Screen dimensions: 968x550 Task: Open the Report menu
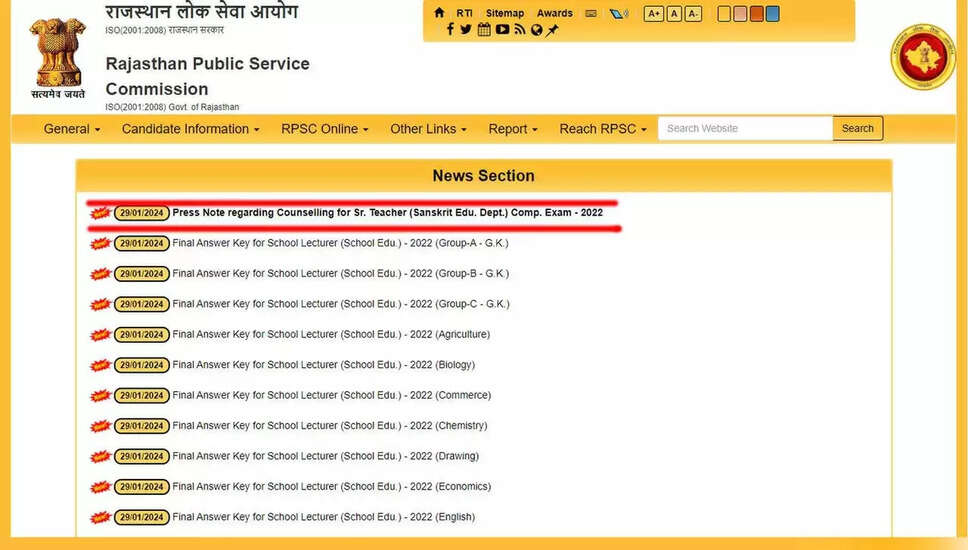point(512,129)
